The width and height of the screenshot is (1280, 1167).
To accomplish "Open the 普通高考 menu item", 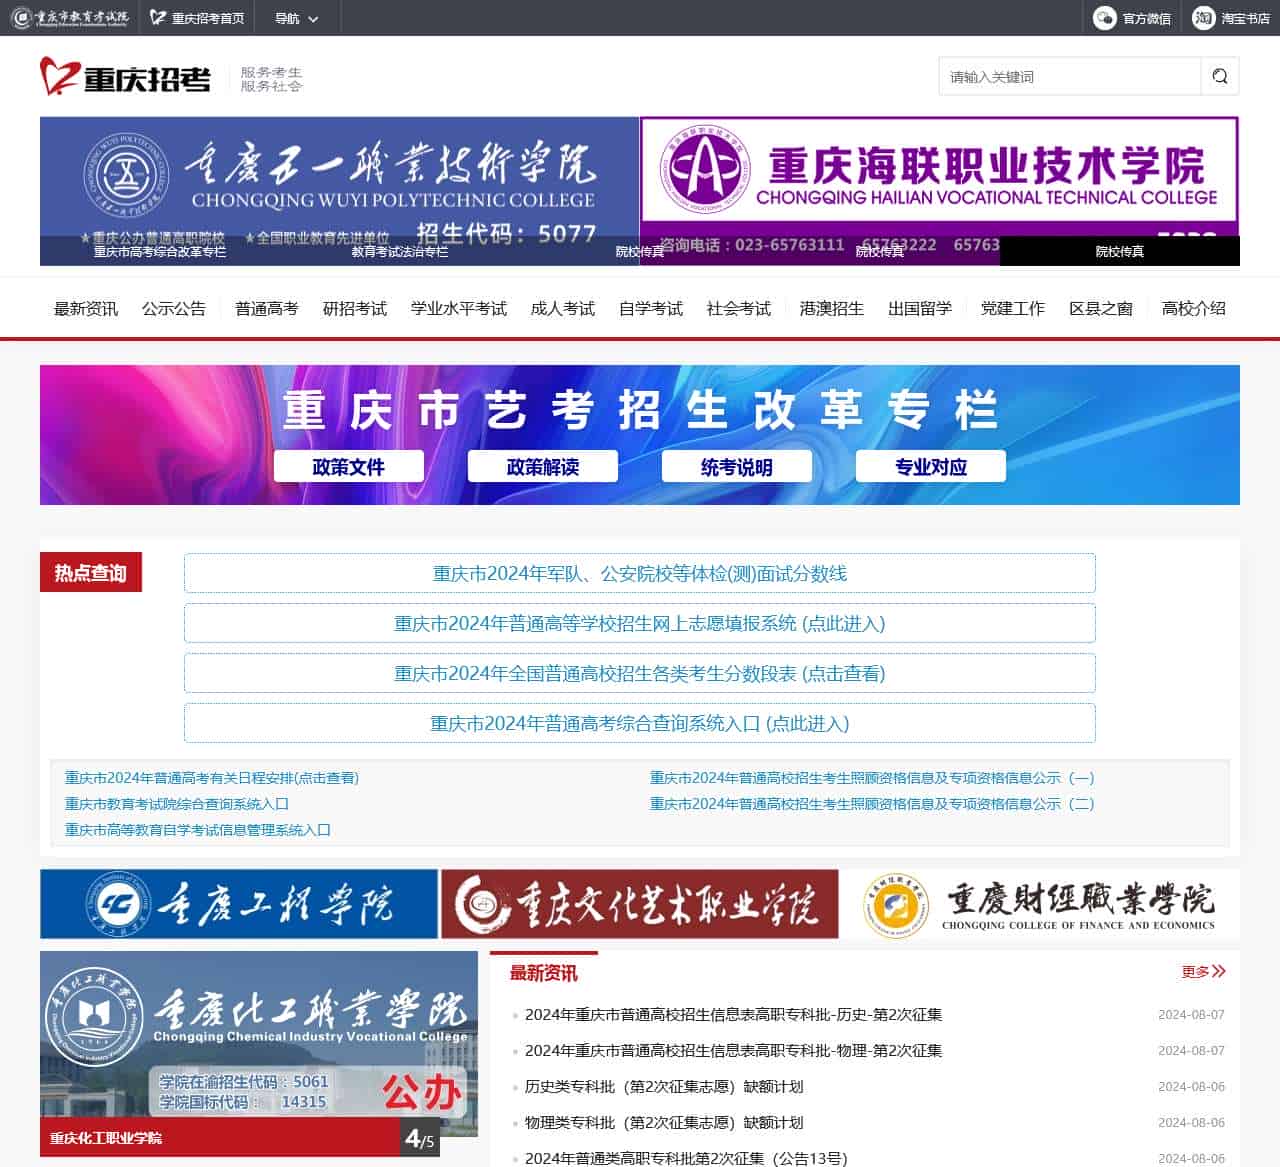I will (267, 309).
